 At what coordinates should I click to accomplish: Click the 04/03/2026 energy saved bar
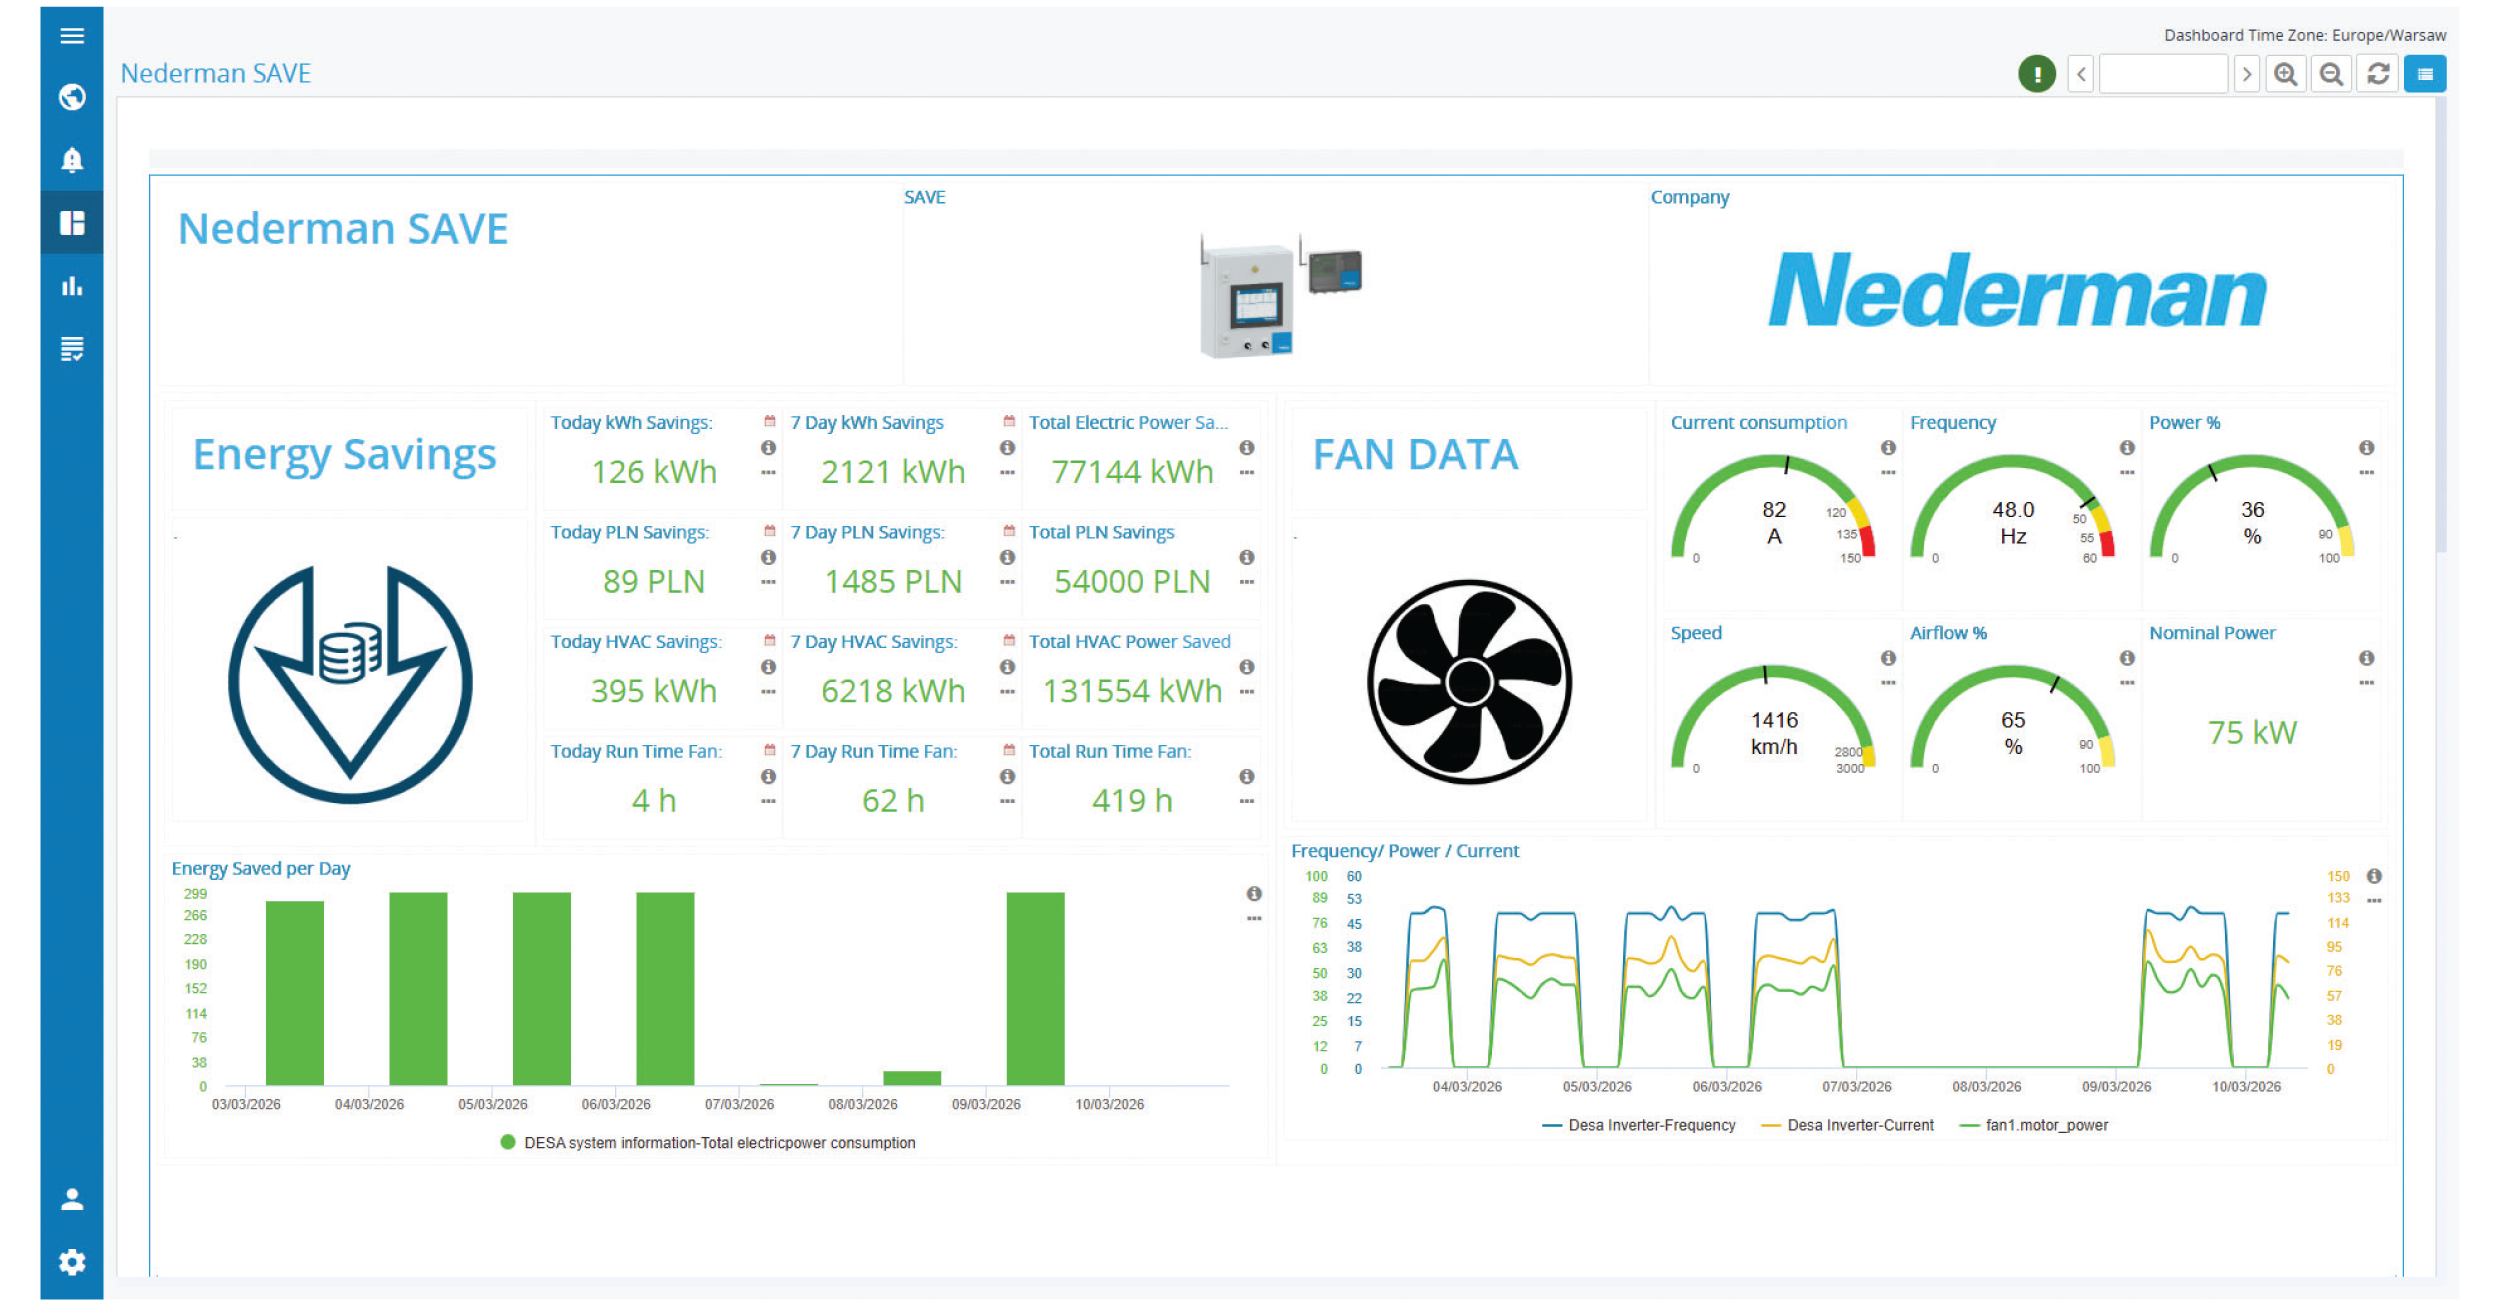coord(418,989)
